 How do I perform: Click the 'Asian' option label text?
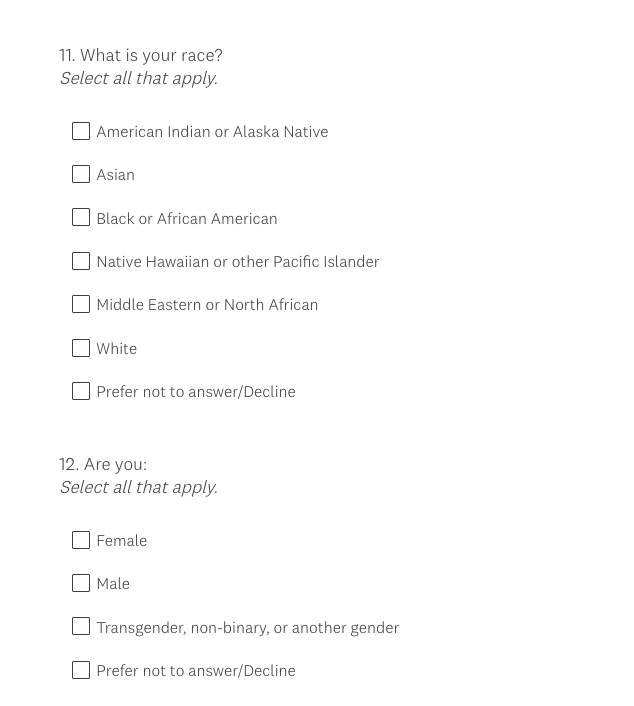coord(115,175)
